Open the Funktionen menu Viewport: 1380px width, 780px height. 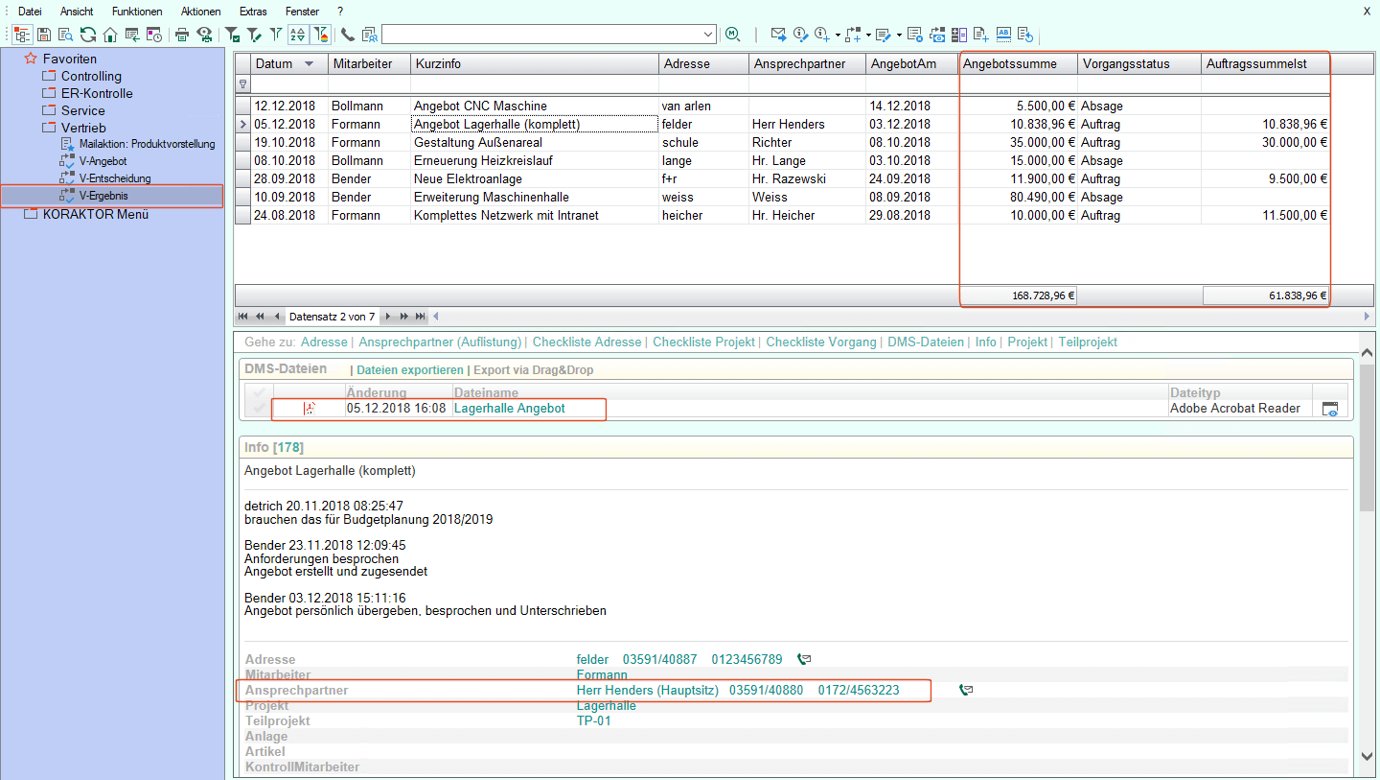(137, 11)
